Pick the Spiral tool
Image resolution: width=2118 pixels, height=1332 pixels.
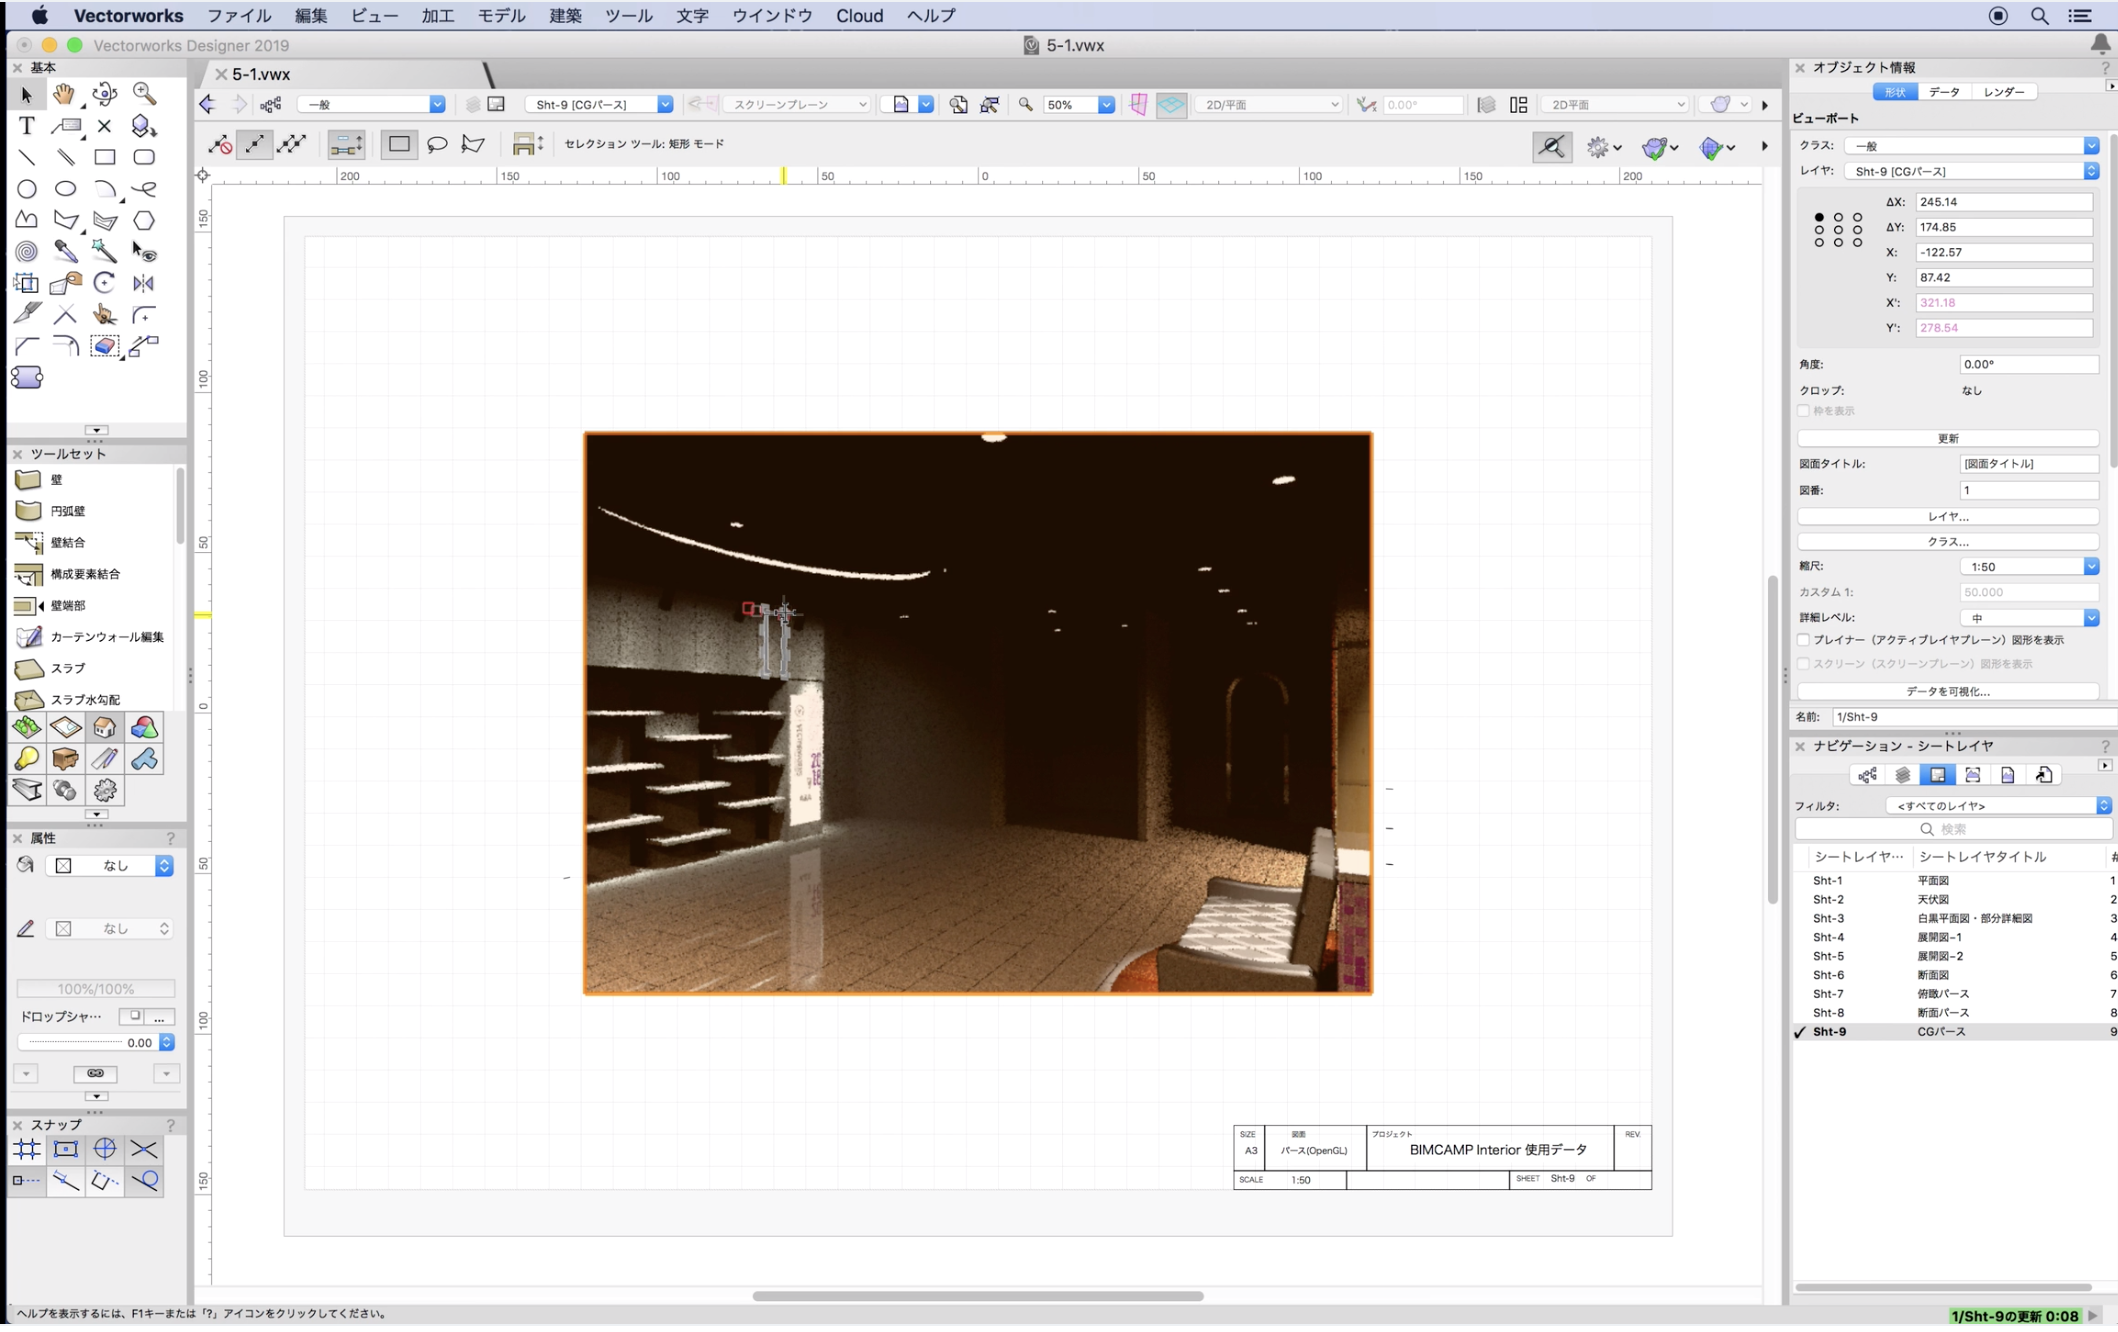[x=27, y=252]
